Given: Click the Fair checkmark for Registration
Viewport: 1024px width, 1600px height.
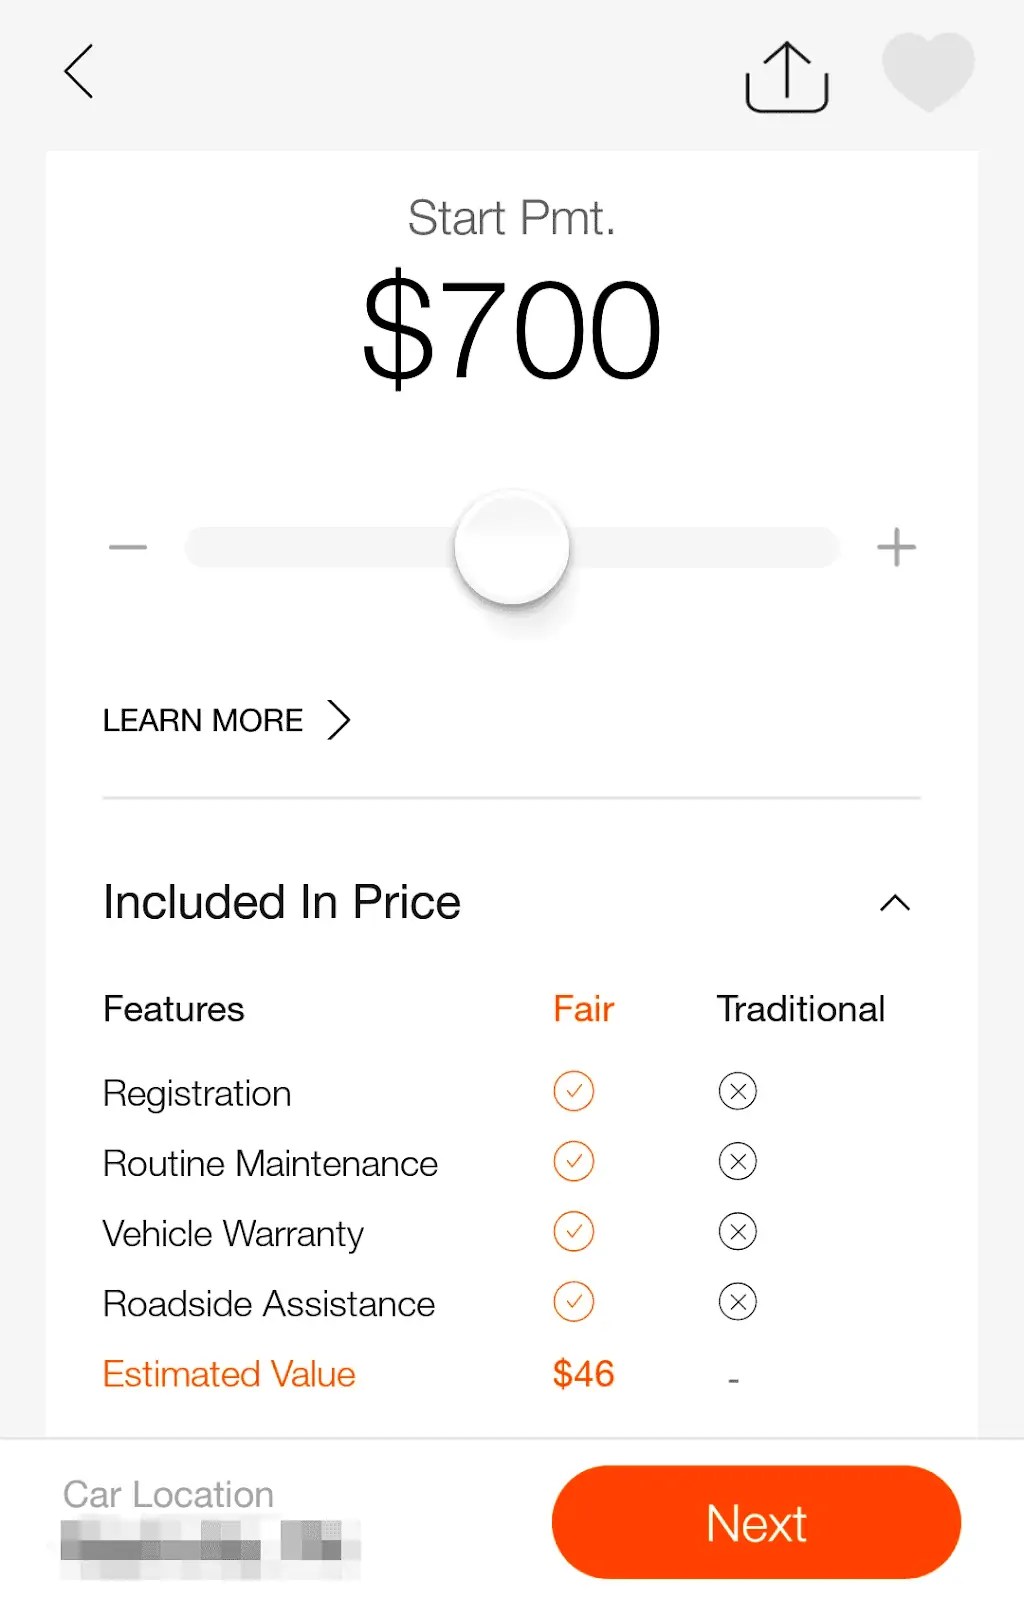Looking at the screenshot, I should pos(574,1091).
